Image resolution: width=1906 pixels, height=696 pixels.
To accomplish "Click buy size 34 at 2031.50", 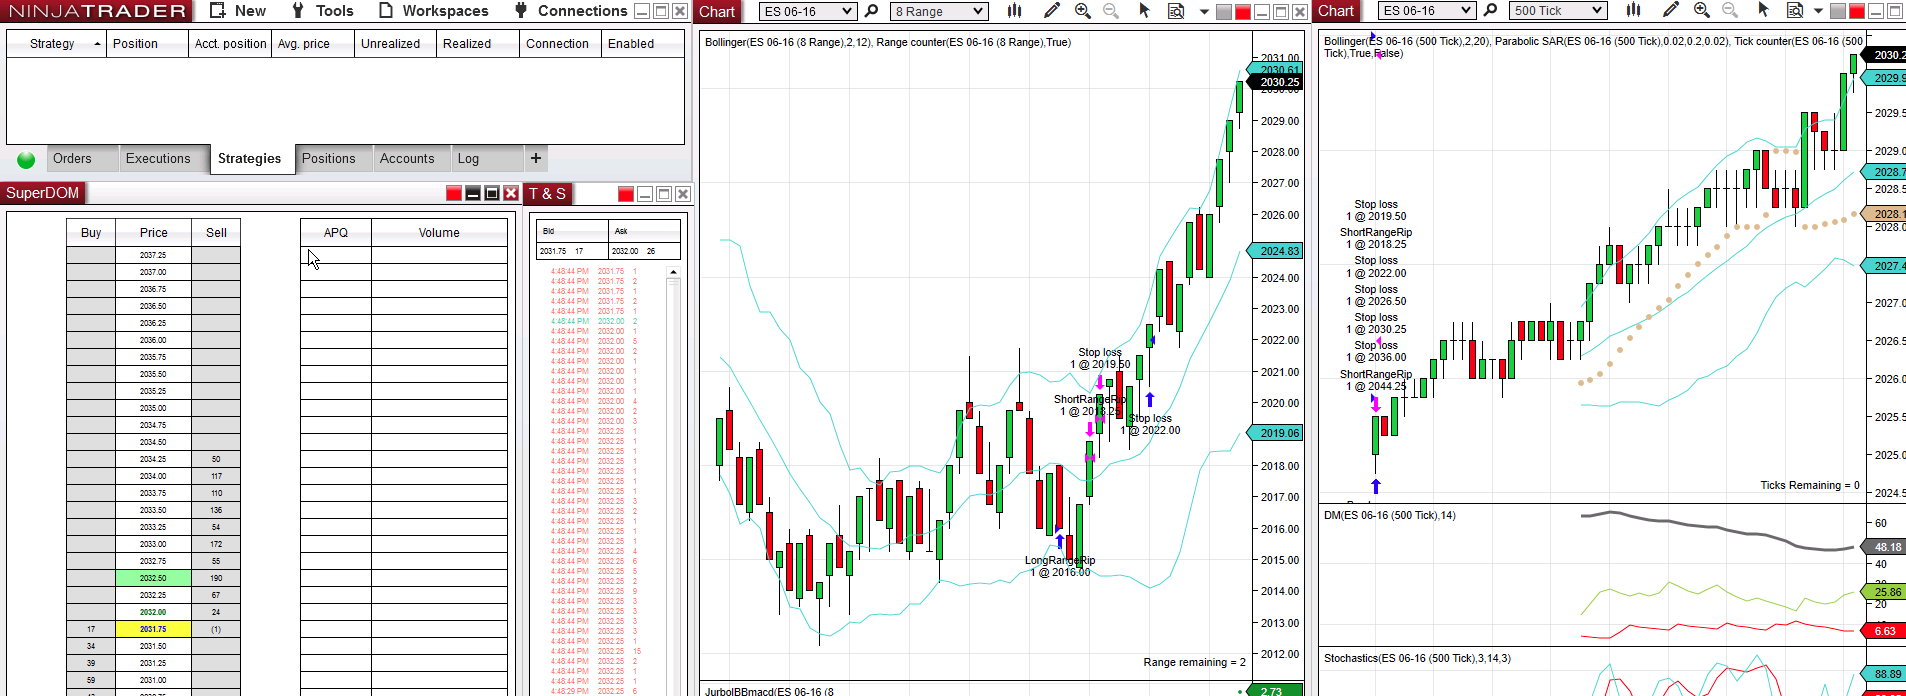I will pyautogui.click(x=91, y=646).
